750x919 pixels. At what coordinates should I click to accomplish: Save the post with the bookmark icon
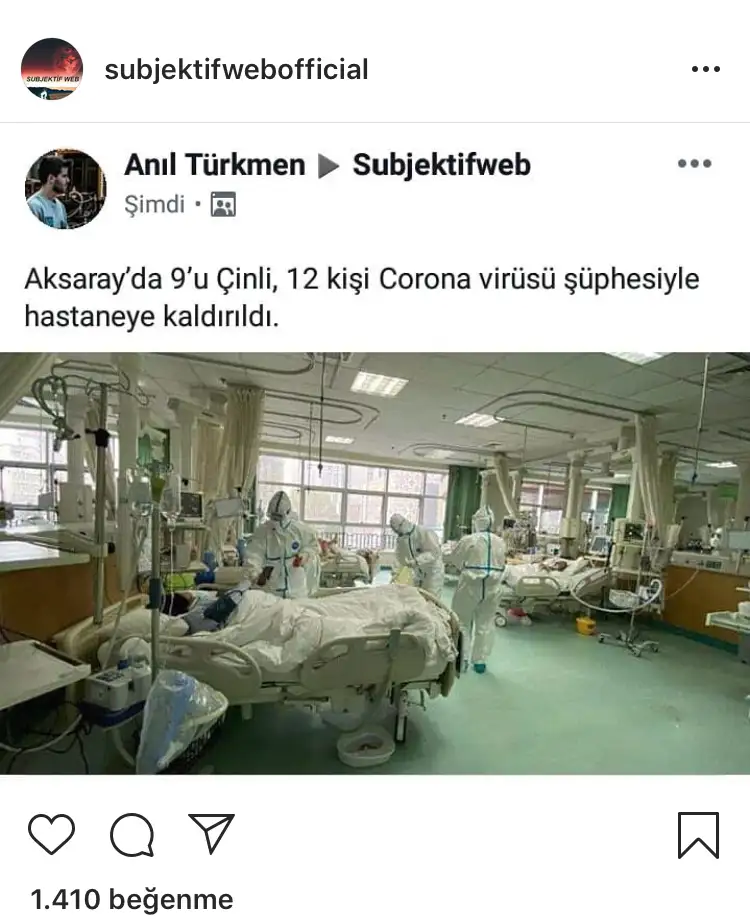[698, 835]
